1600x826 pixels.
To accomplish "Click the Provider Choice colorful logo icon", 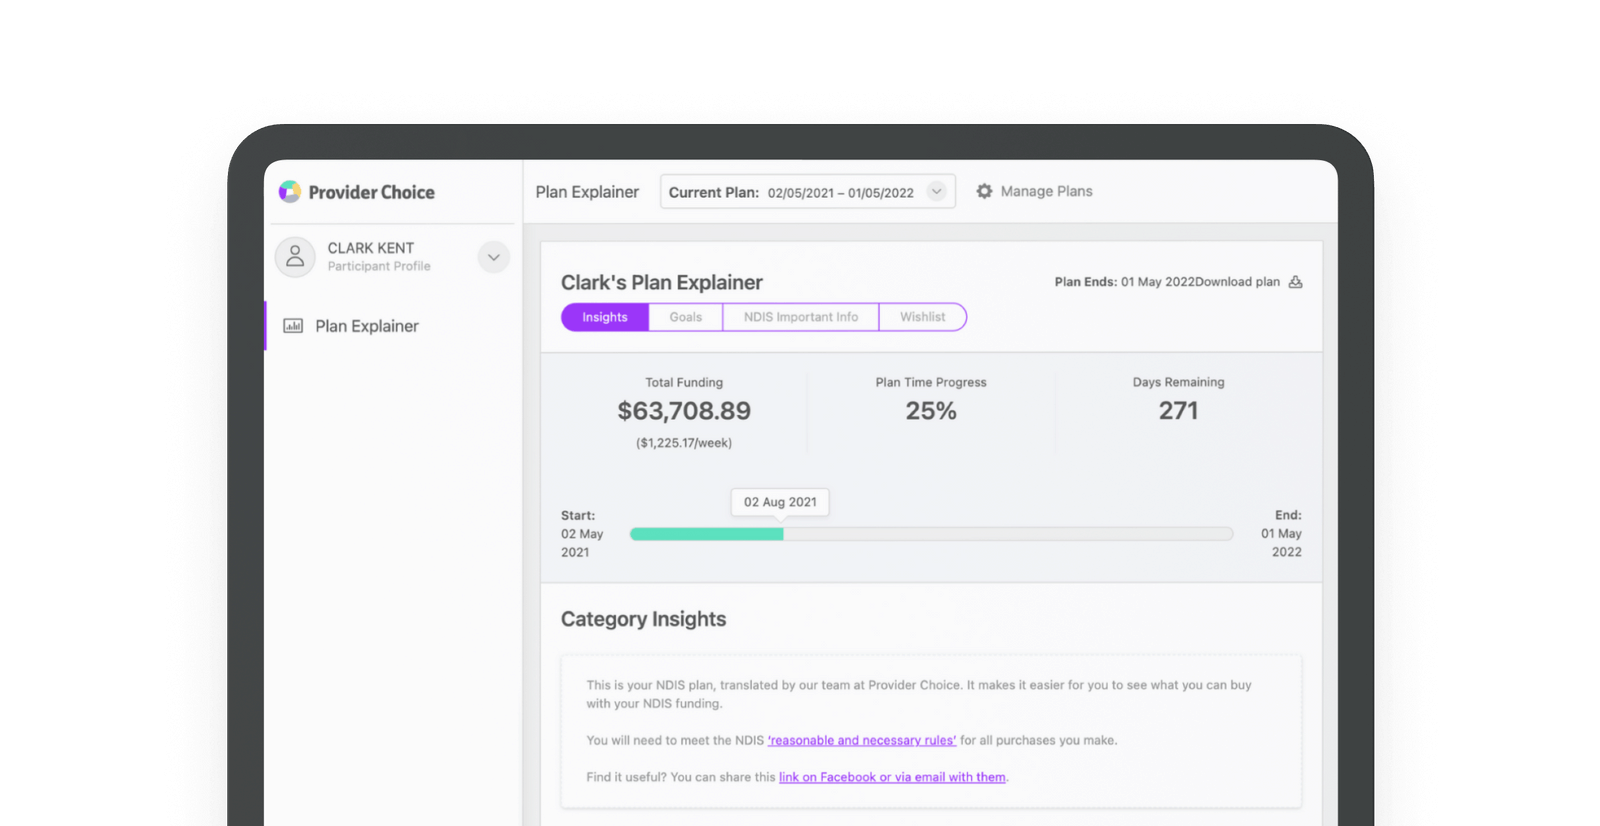I will pyautogui.click(x=290, y=192).
